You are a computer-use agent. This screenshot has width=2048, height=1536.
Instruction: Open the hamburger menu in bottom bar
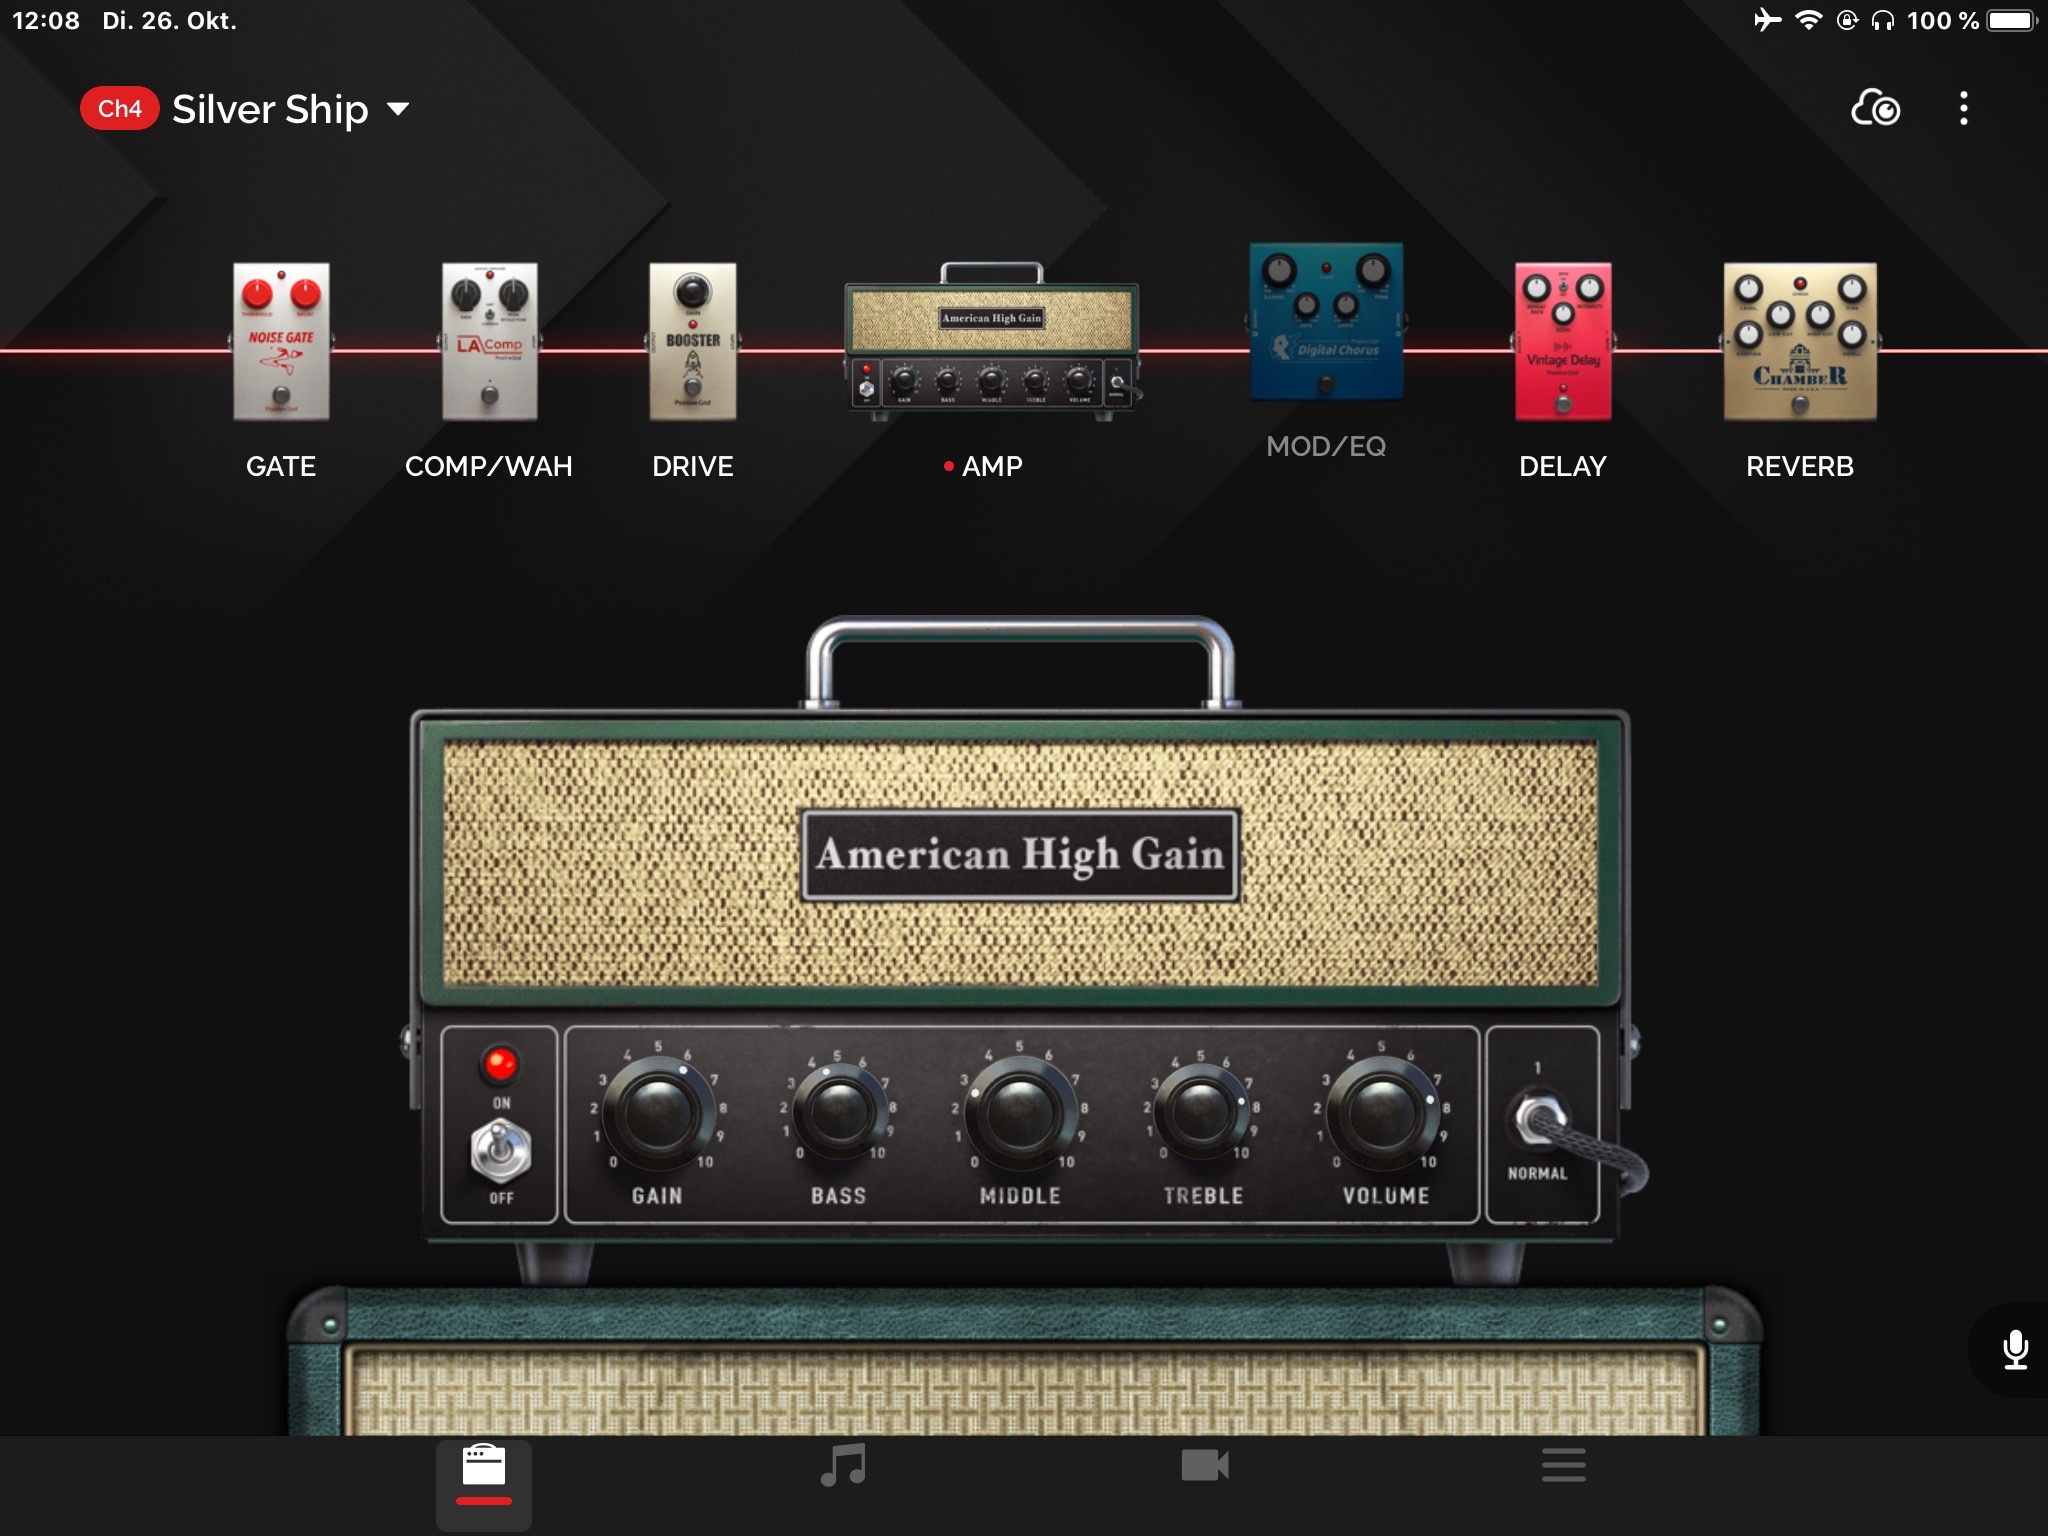point(1563,1465)
